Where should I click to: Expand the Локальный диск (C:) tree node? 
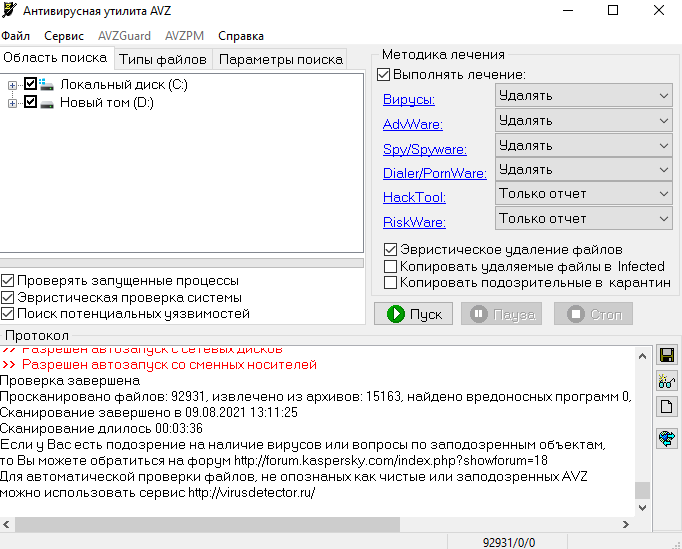click(x=12, y=85)
